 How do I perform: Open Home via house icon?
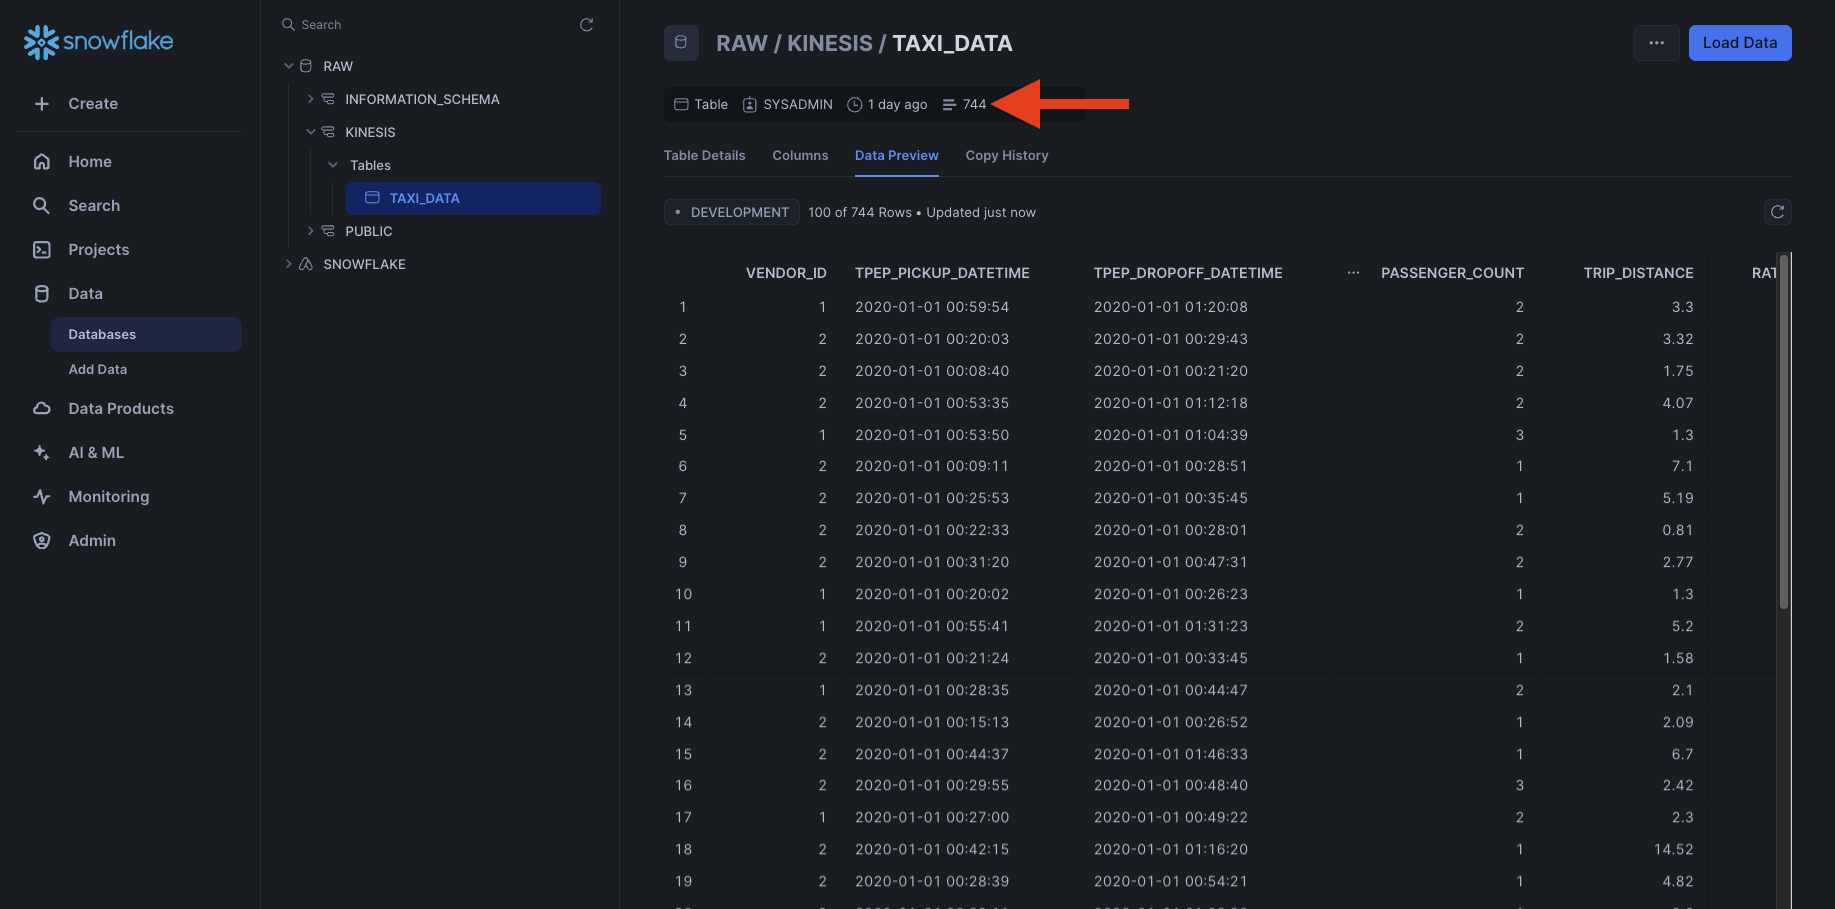[x=41, y=161]
